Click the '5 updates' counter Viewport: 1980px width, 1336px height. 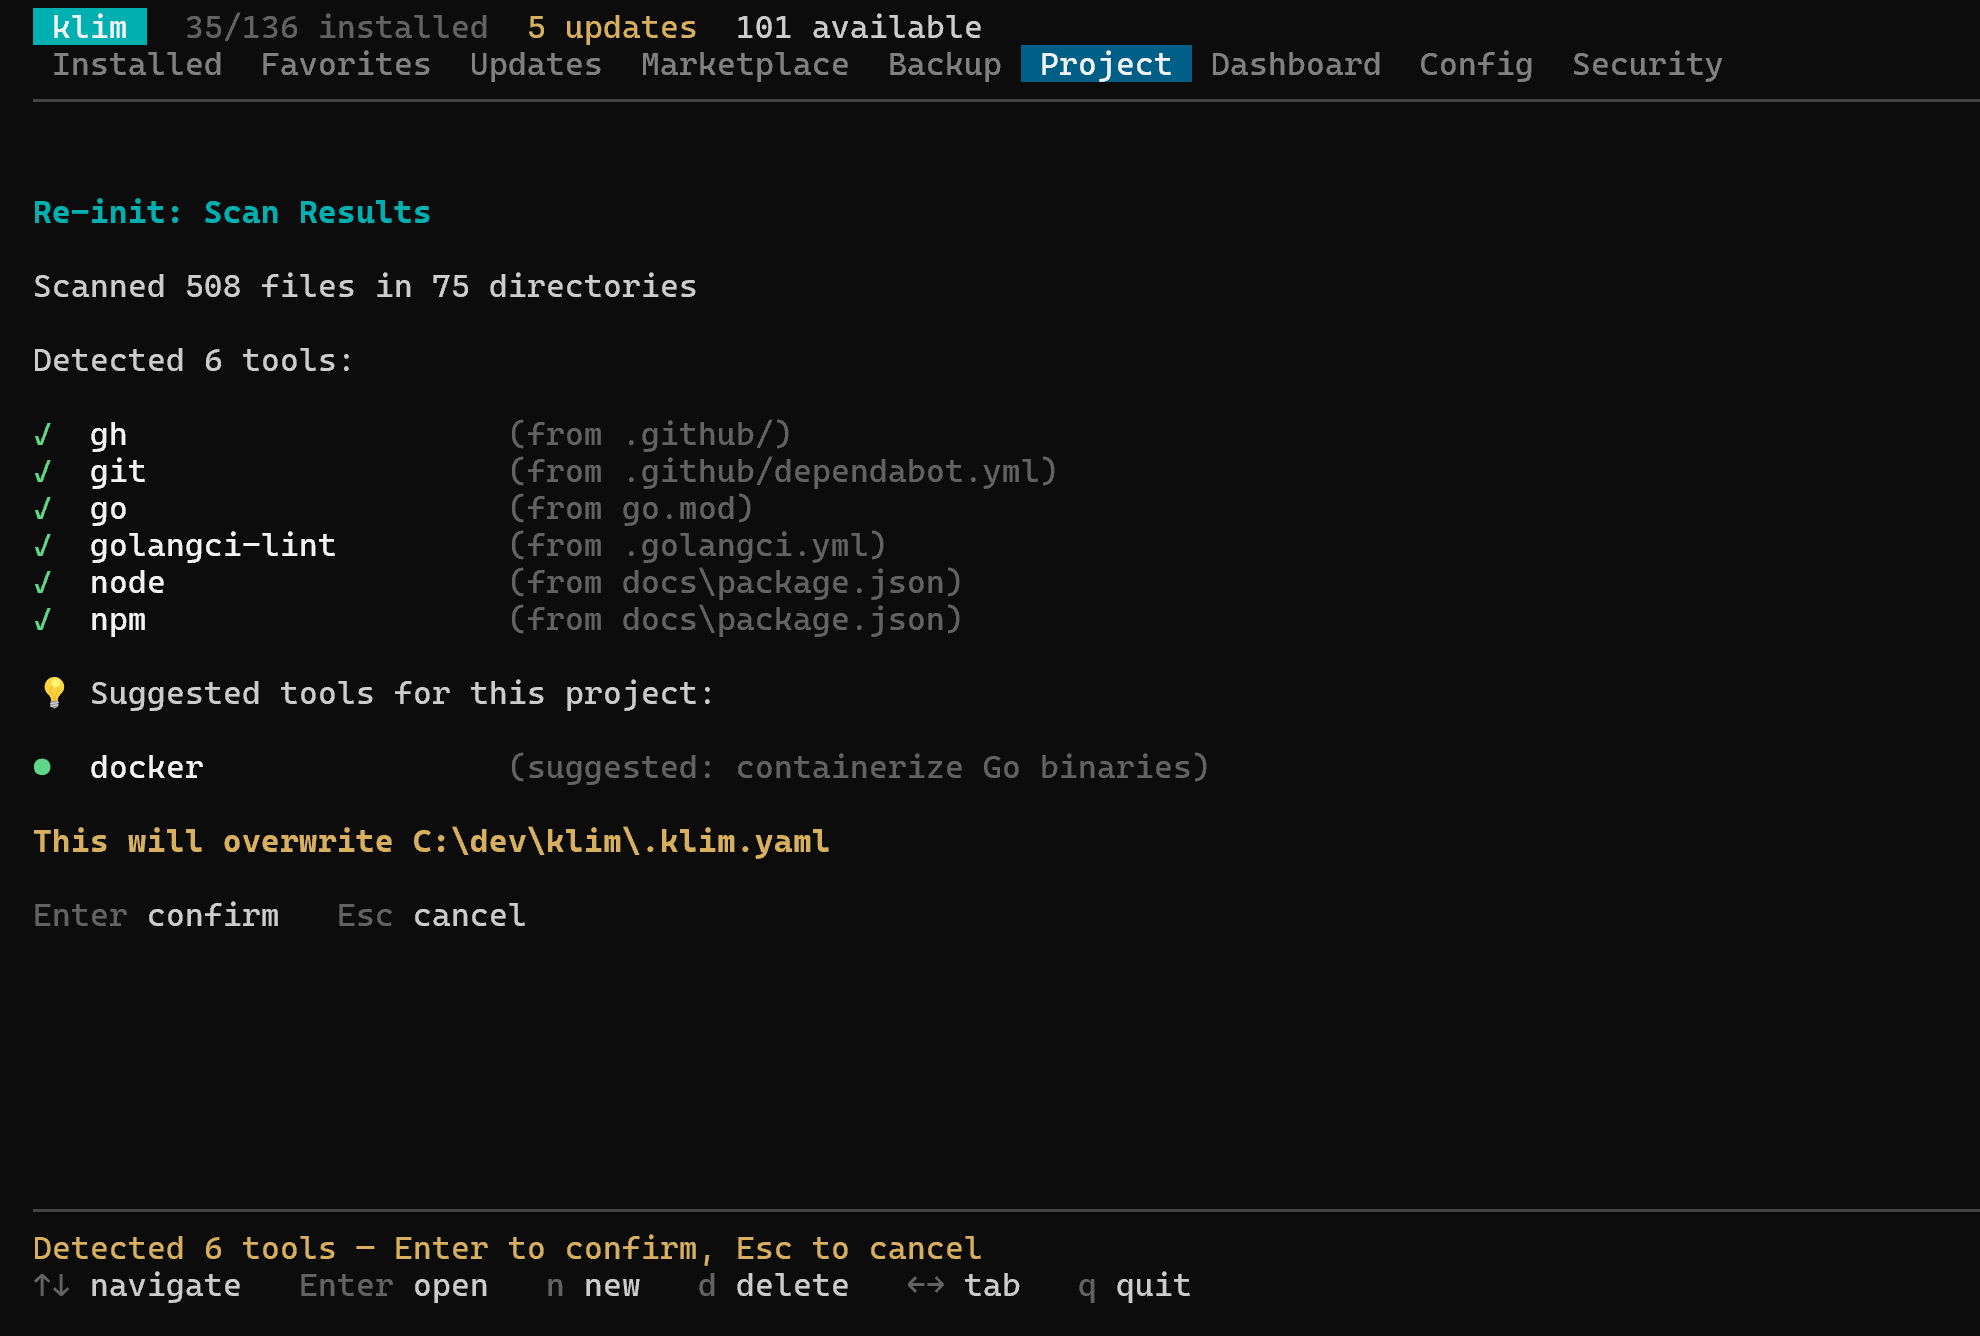point(612,27)
